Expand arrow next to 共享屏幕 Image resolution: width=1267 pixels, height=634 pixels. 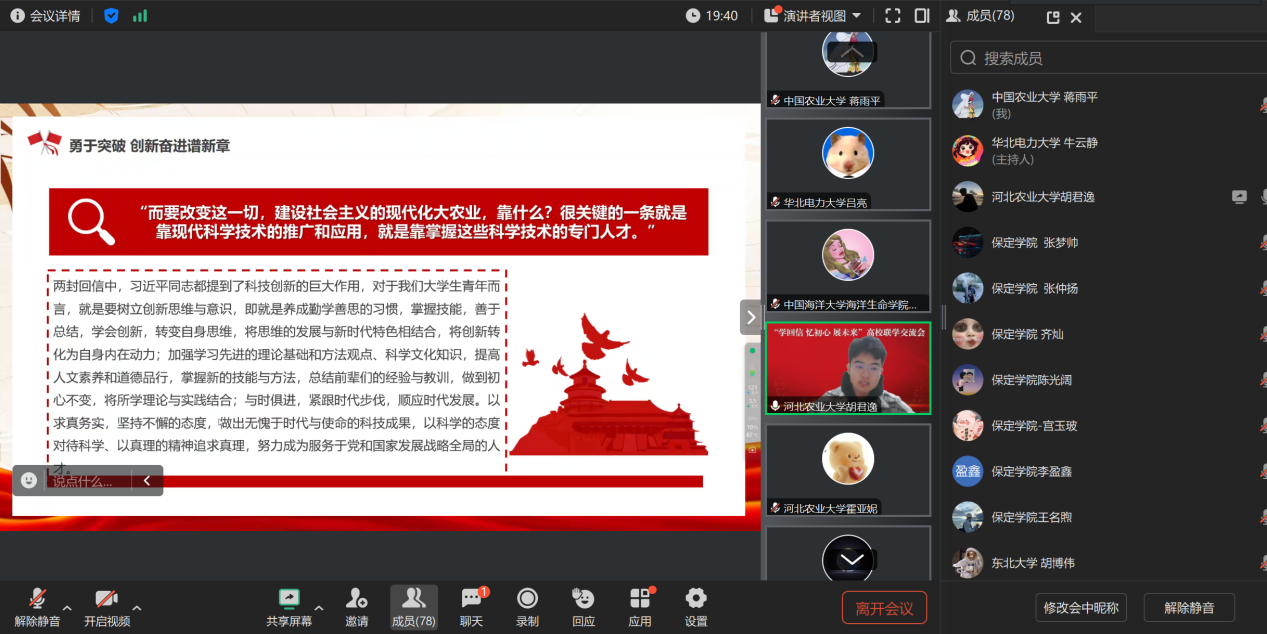[319, 607]
